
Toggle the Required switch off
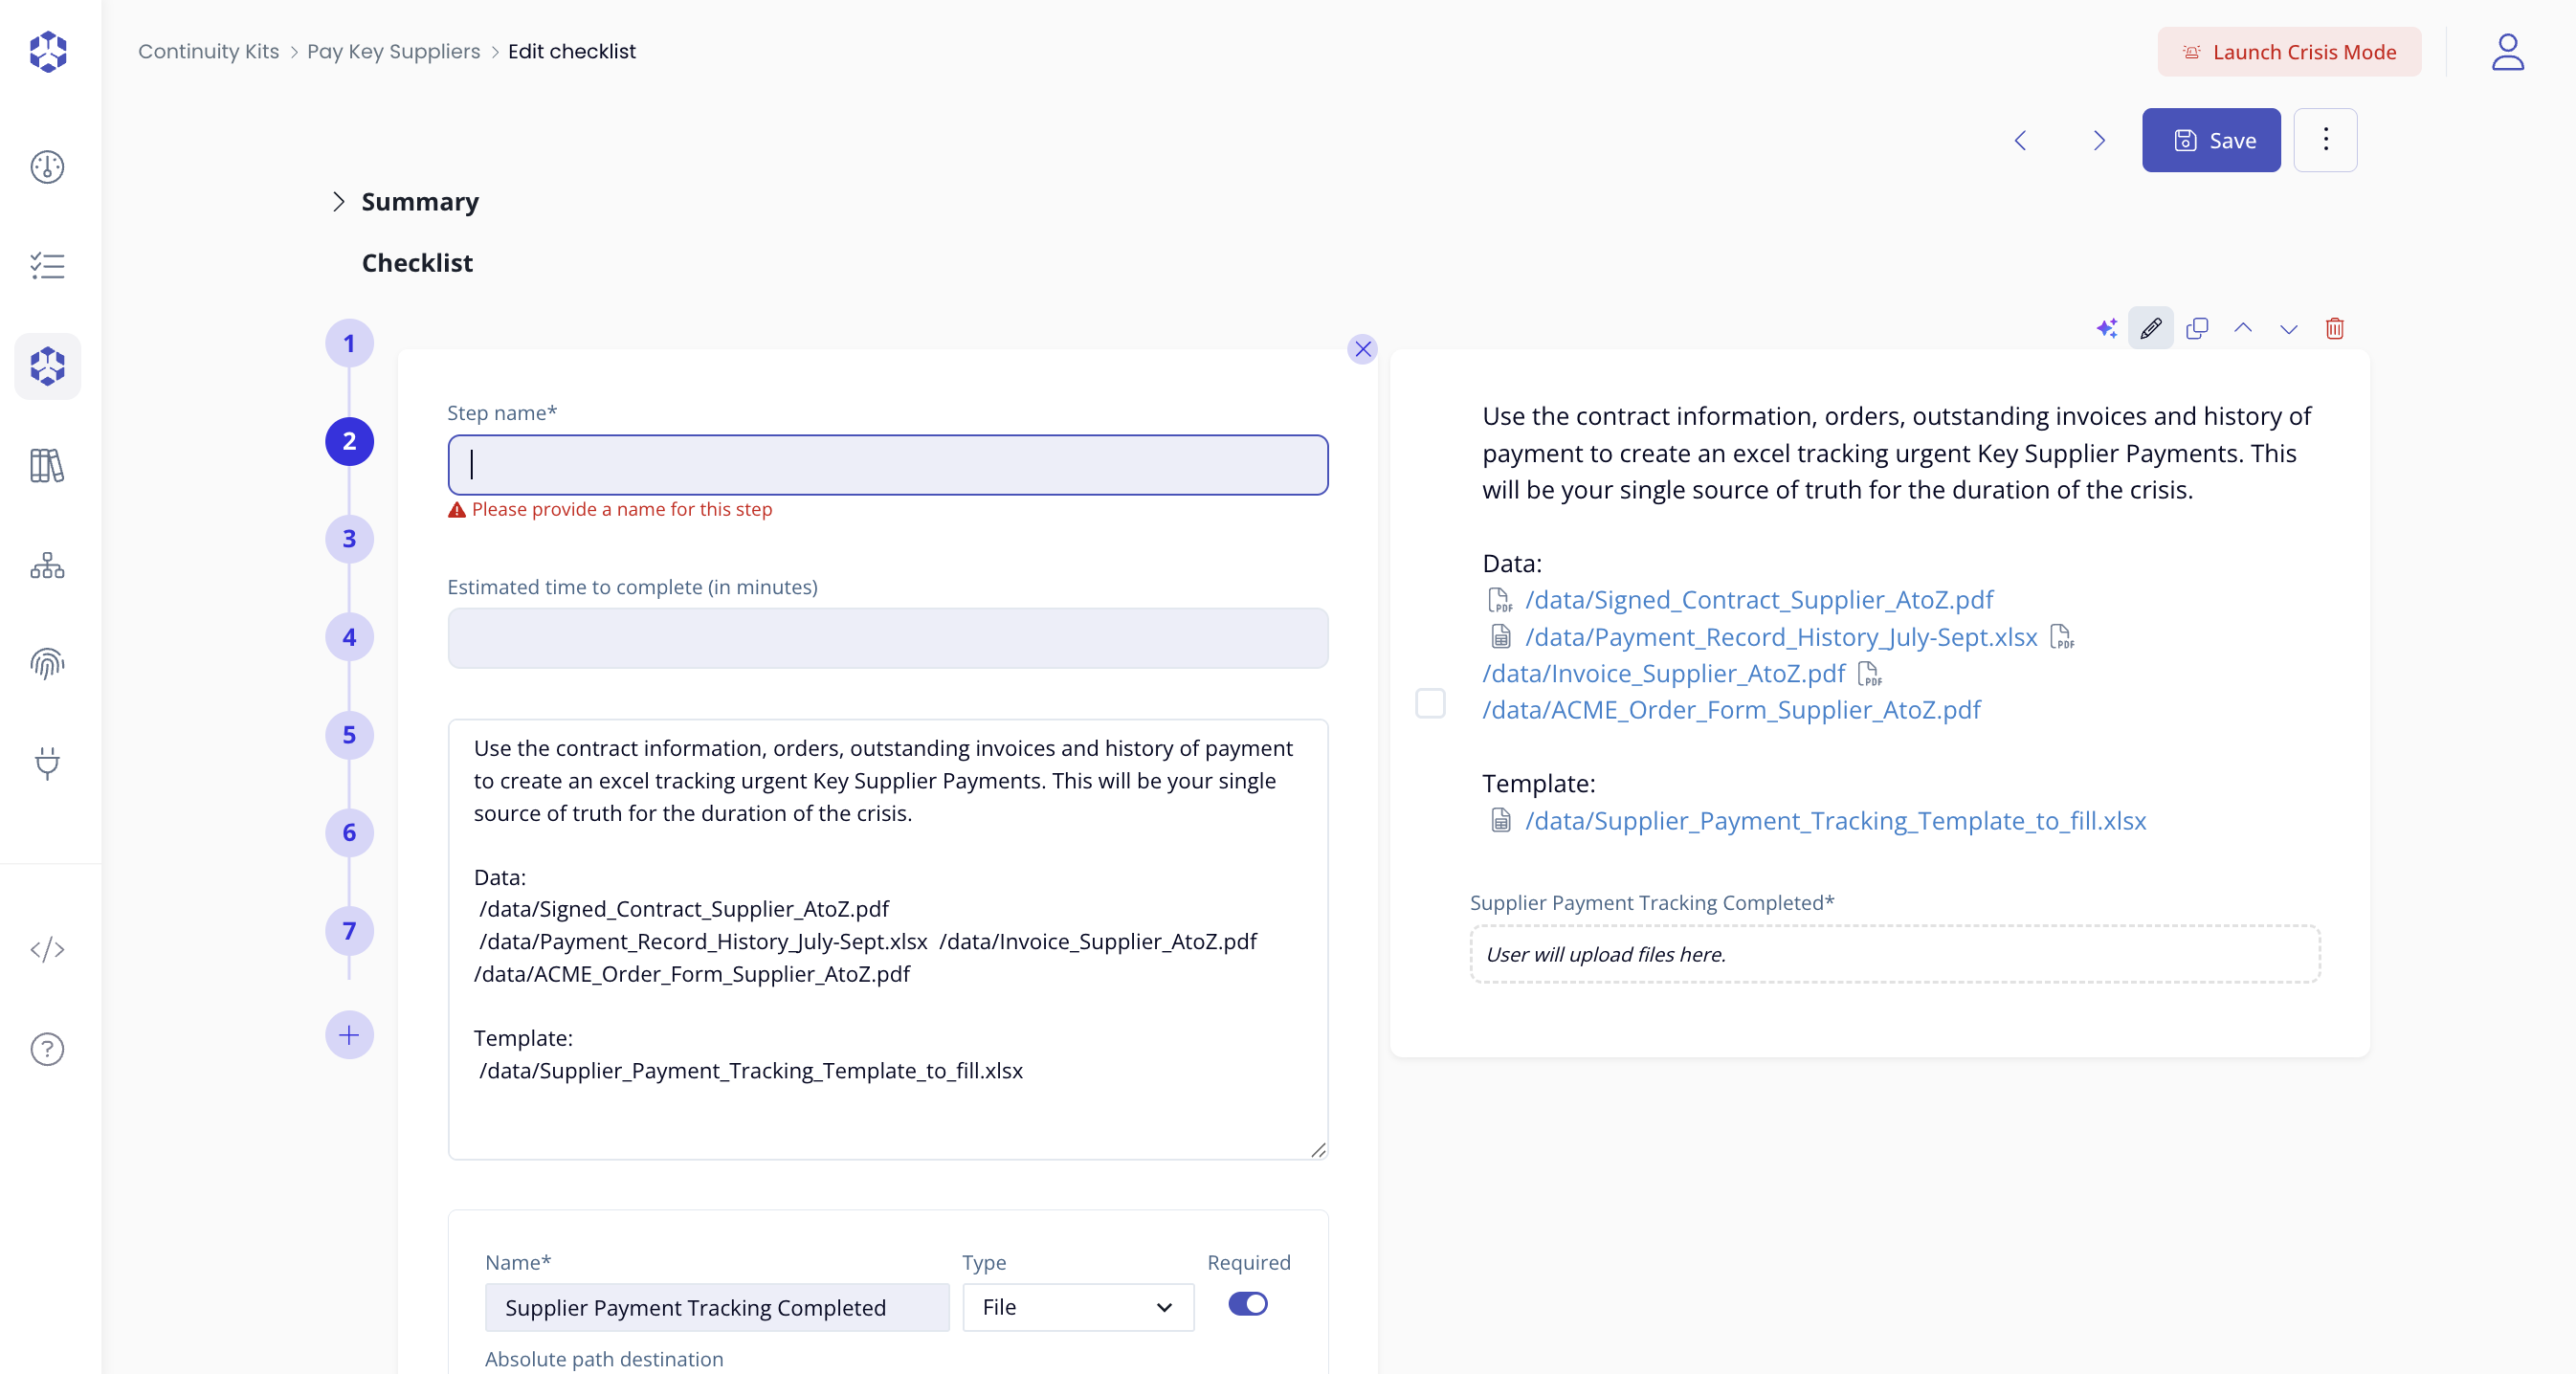1247,1304
